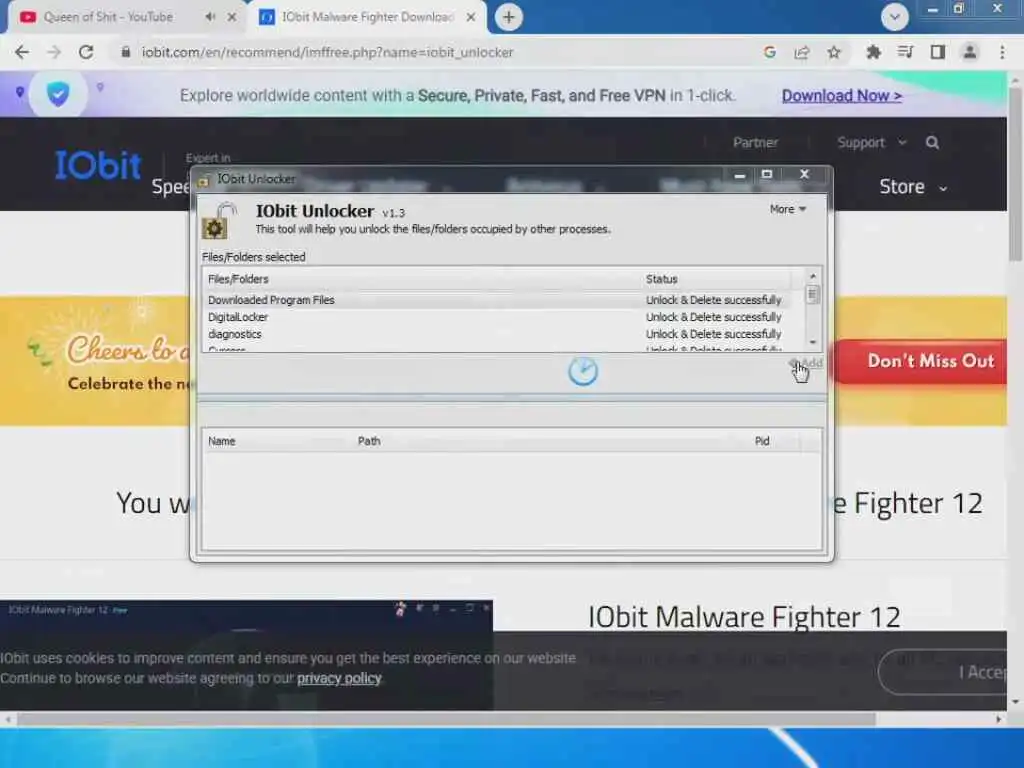Open the user profile icon
1024x768 pixels.
[970, 52]
